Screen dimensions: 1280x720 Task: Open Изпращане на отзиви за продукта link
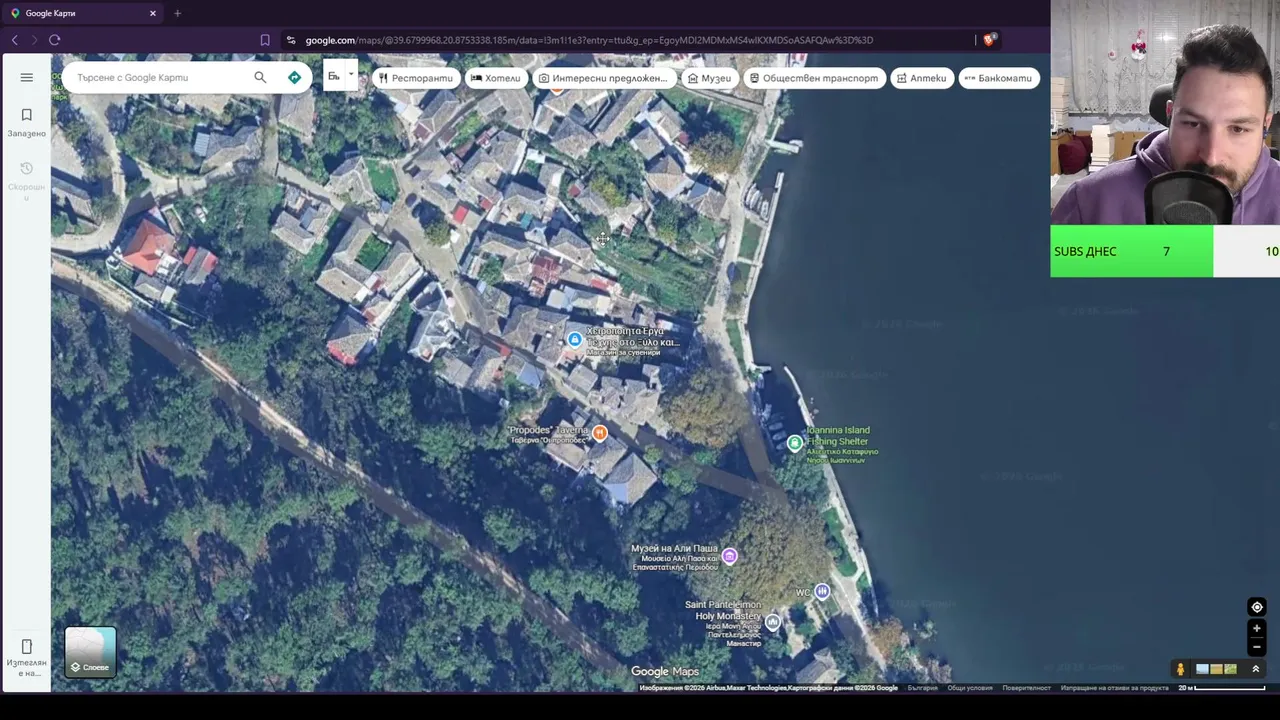1115,688
